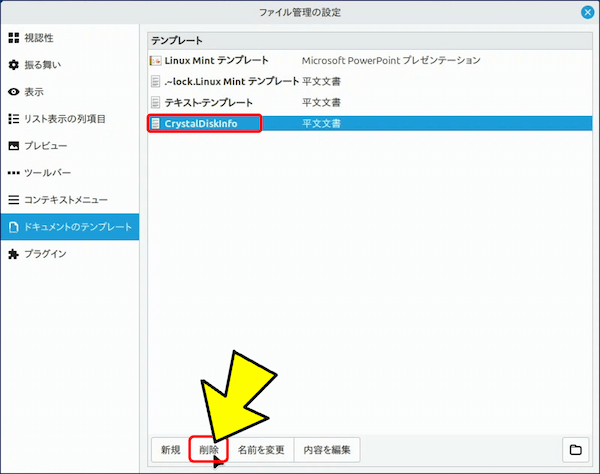This screenshot has height=474, width=600.
Task: Click the コンテキストメニュー lines icon
Action: point(14,200)
